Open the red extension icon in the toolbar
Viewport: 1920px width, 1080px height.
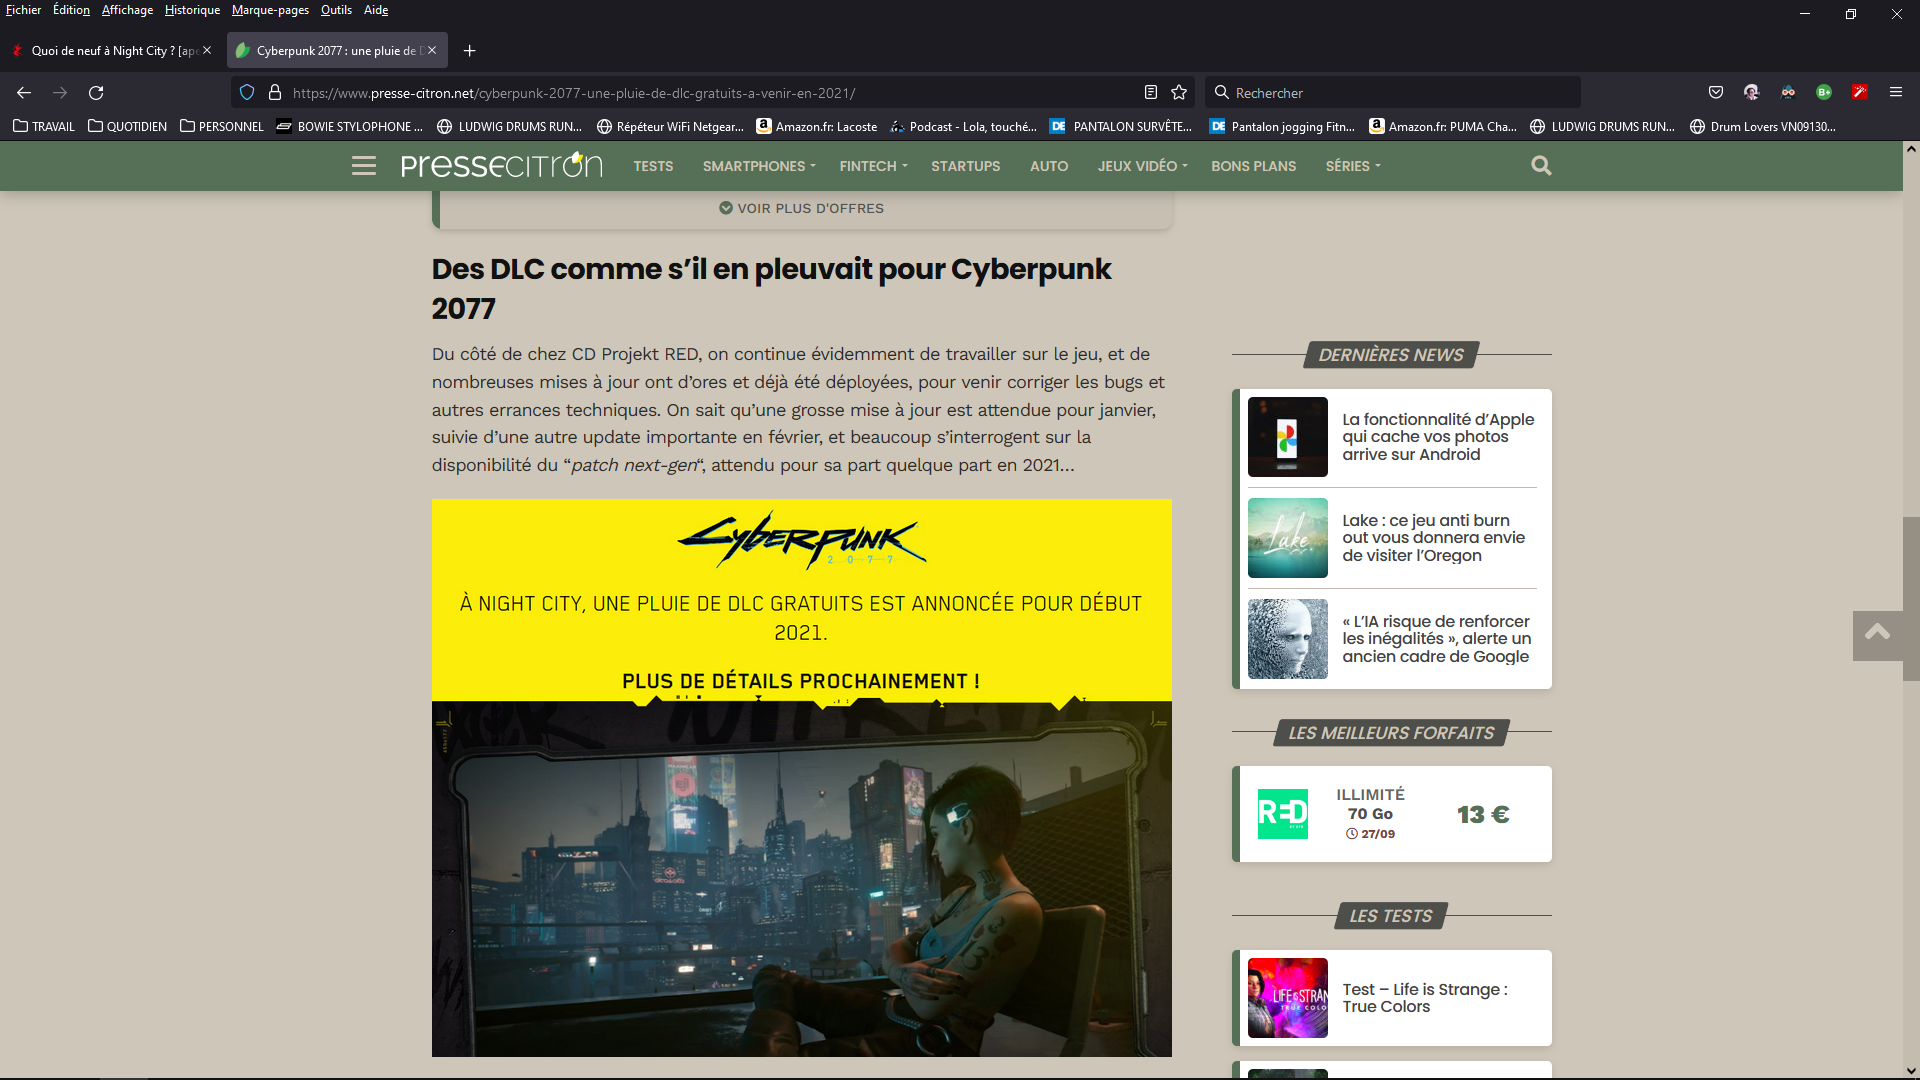click(x=1860, y=93)
